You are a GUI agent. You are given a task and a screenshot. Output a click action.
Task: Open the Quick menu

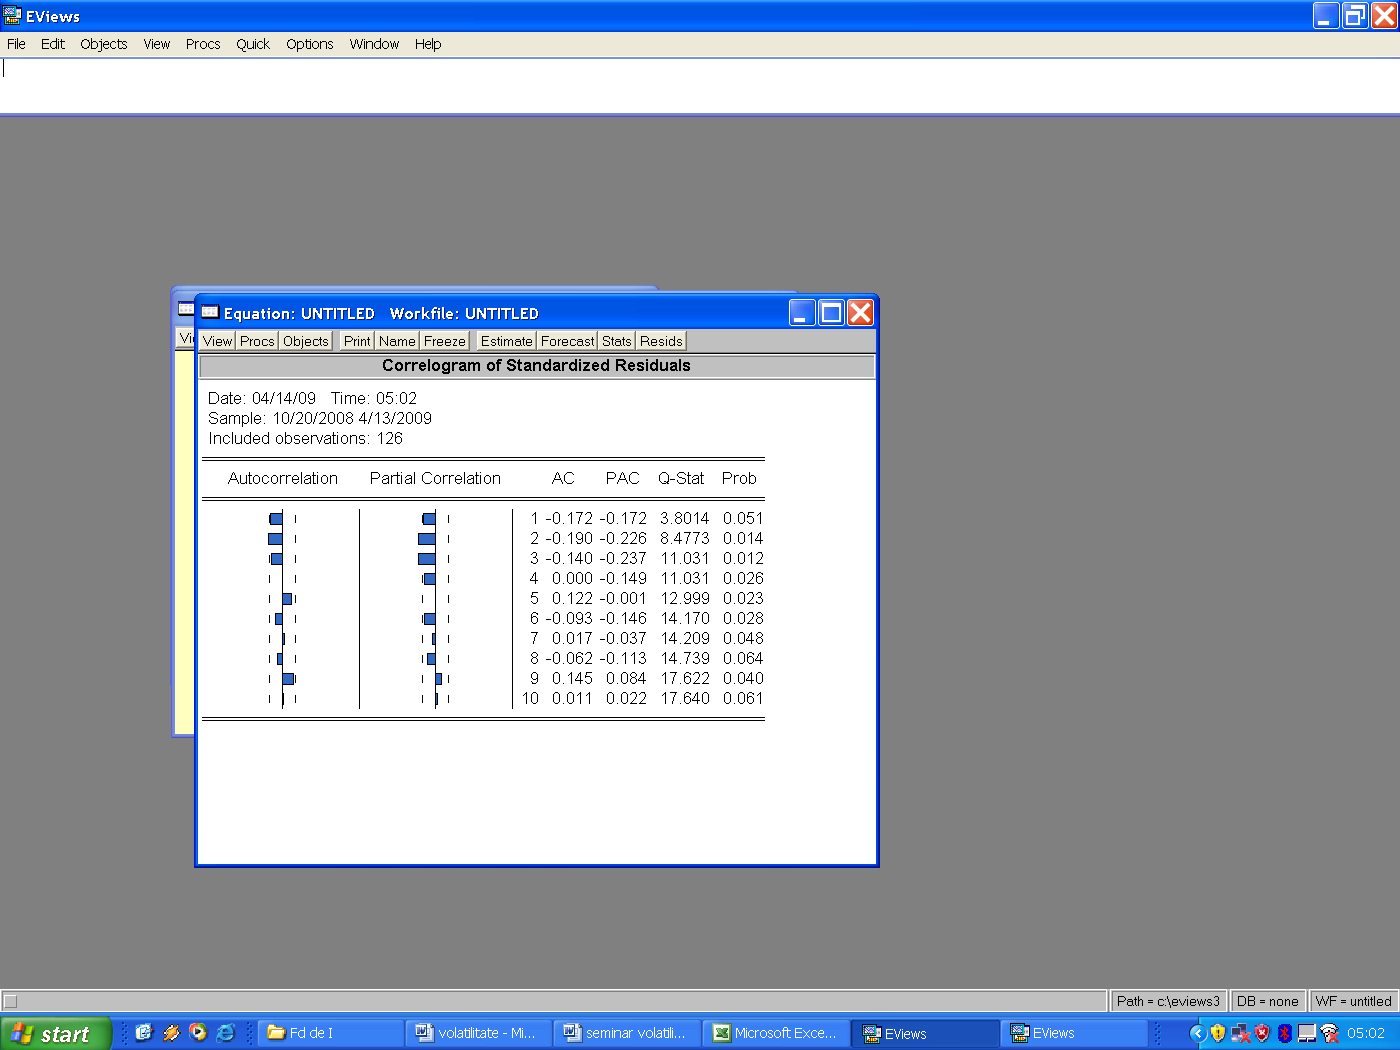253,44
